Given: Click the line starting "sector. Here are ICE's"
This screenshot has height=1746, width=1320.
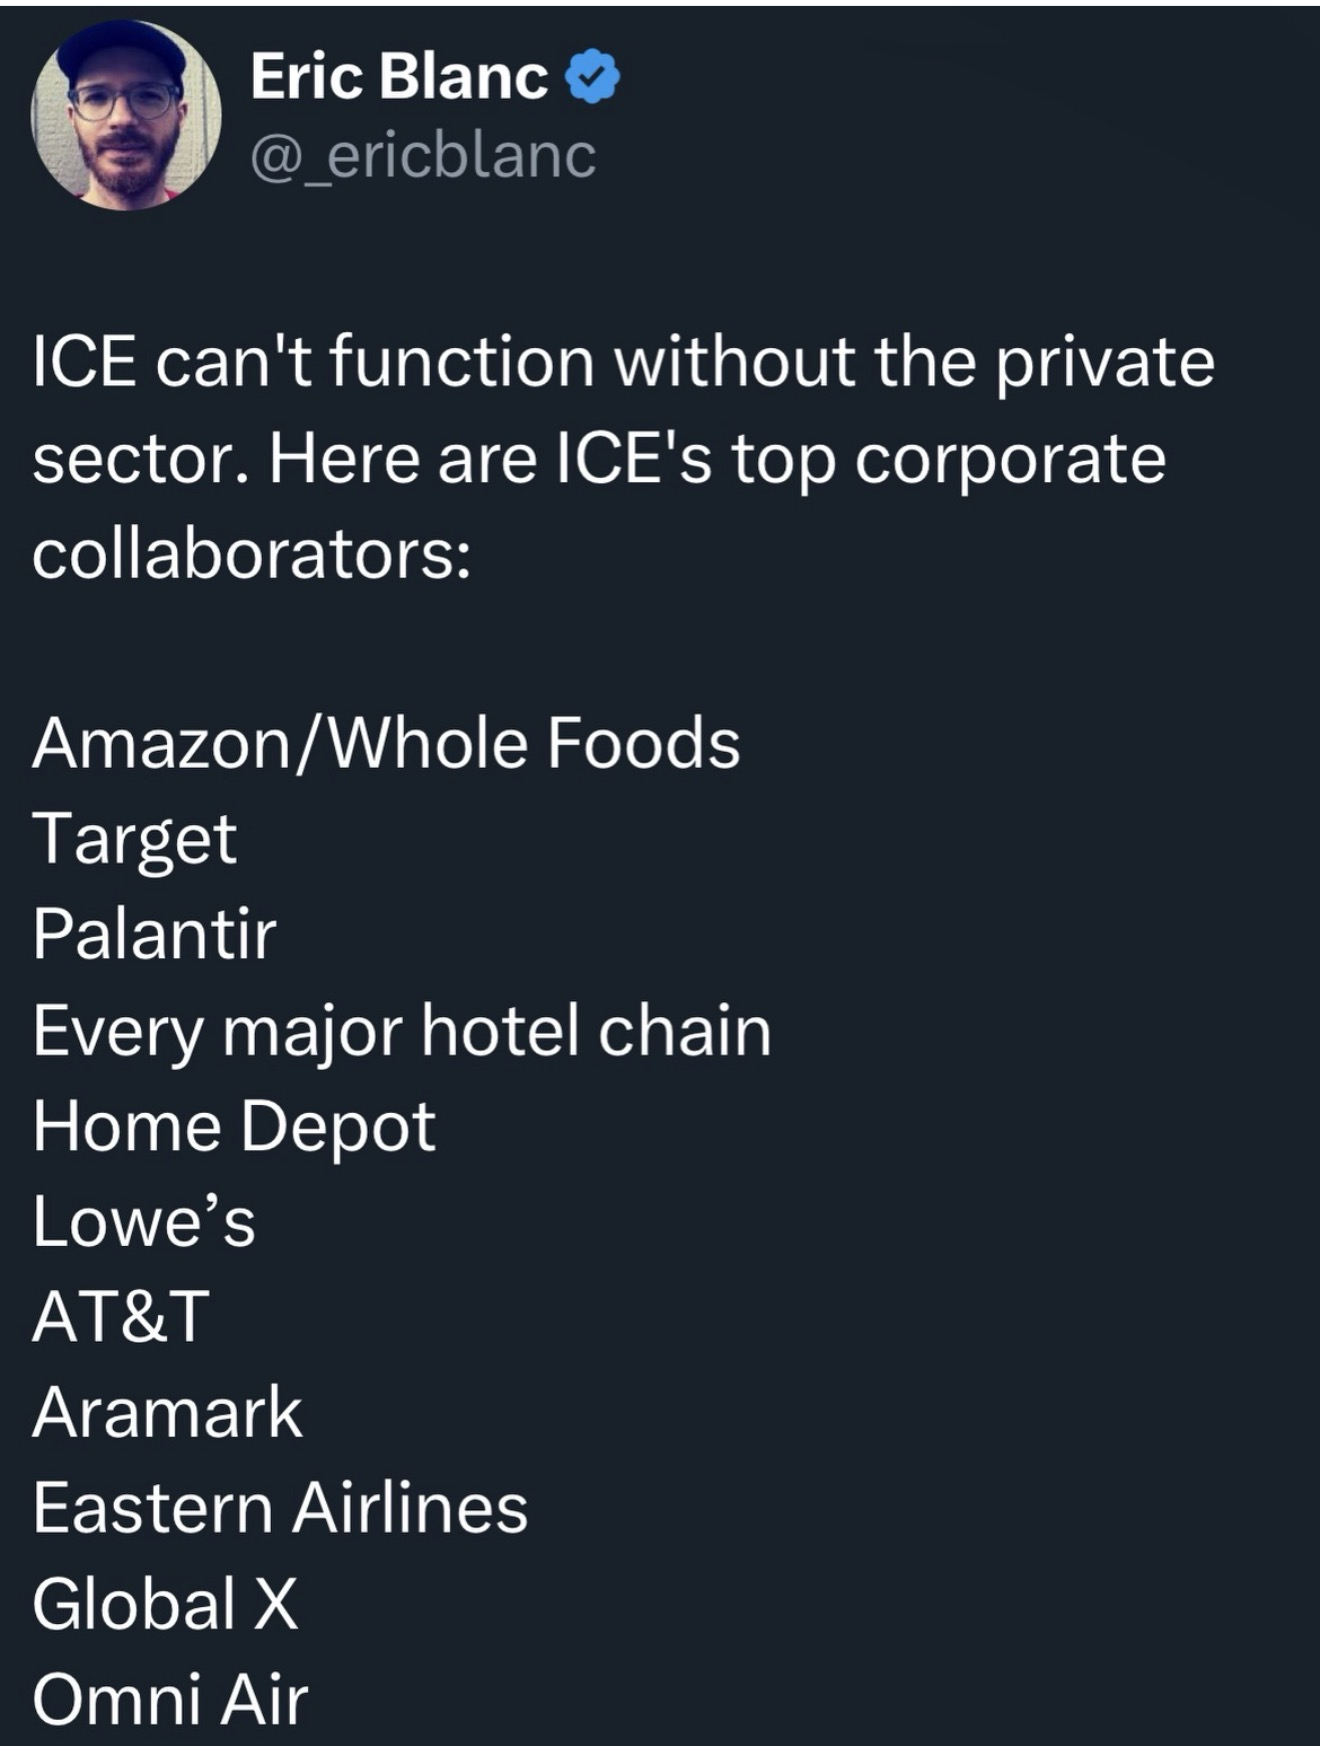Looking at the screenshot, I should [x=598, y=458].
